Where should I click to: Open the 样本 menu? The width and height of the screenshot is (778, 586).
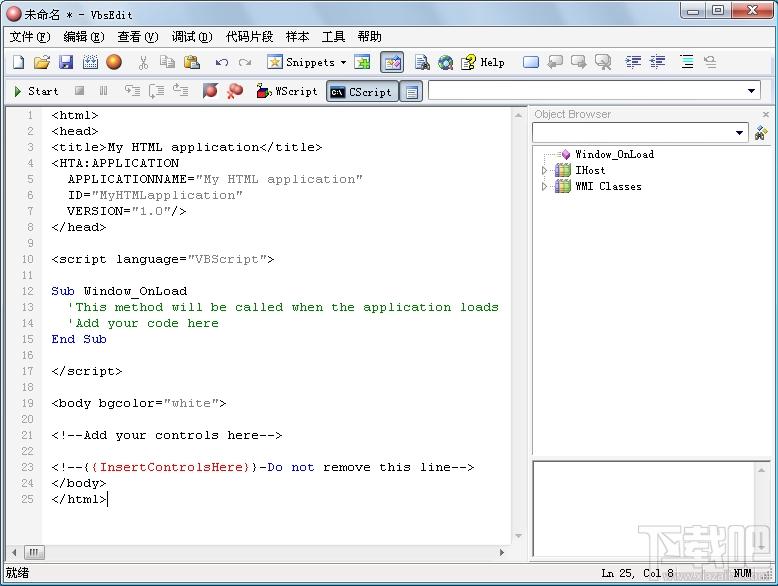[x=298, y=37]
